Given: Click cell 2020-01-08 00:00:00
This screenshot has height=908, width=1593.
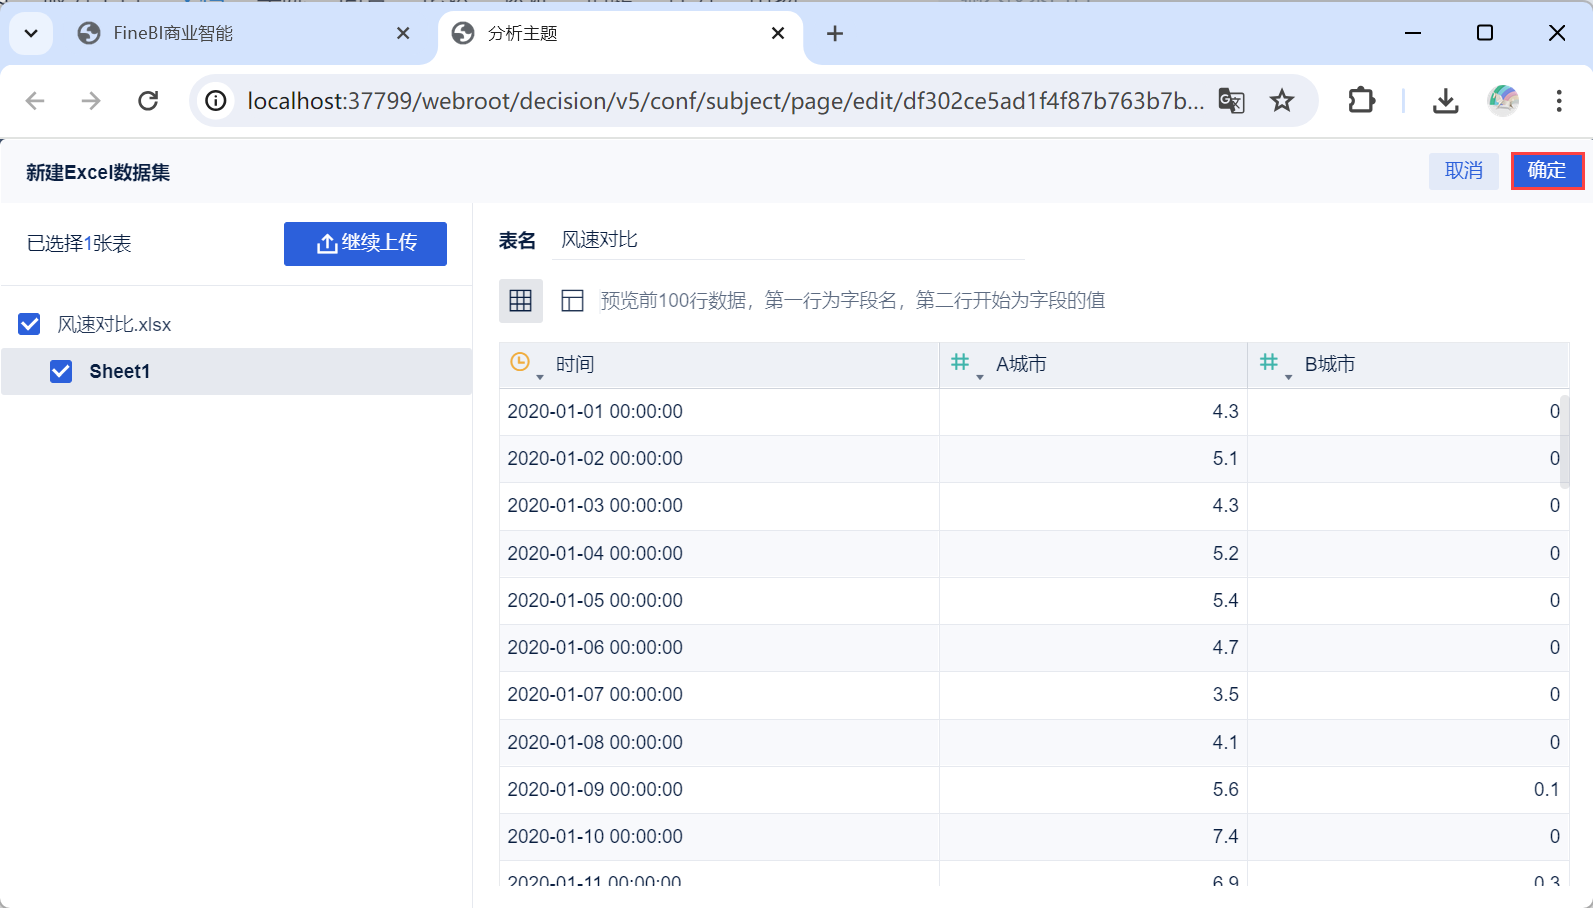Looking at the screenshot, I should (x=720, y=743).
